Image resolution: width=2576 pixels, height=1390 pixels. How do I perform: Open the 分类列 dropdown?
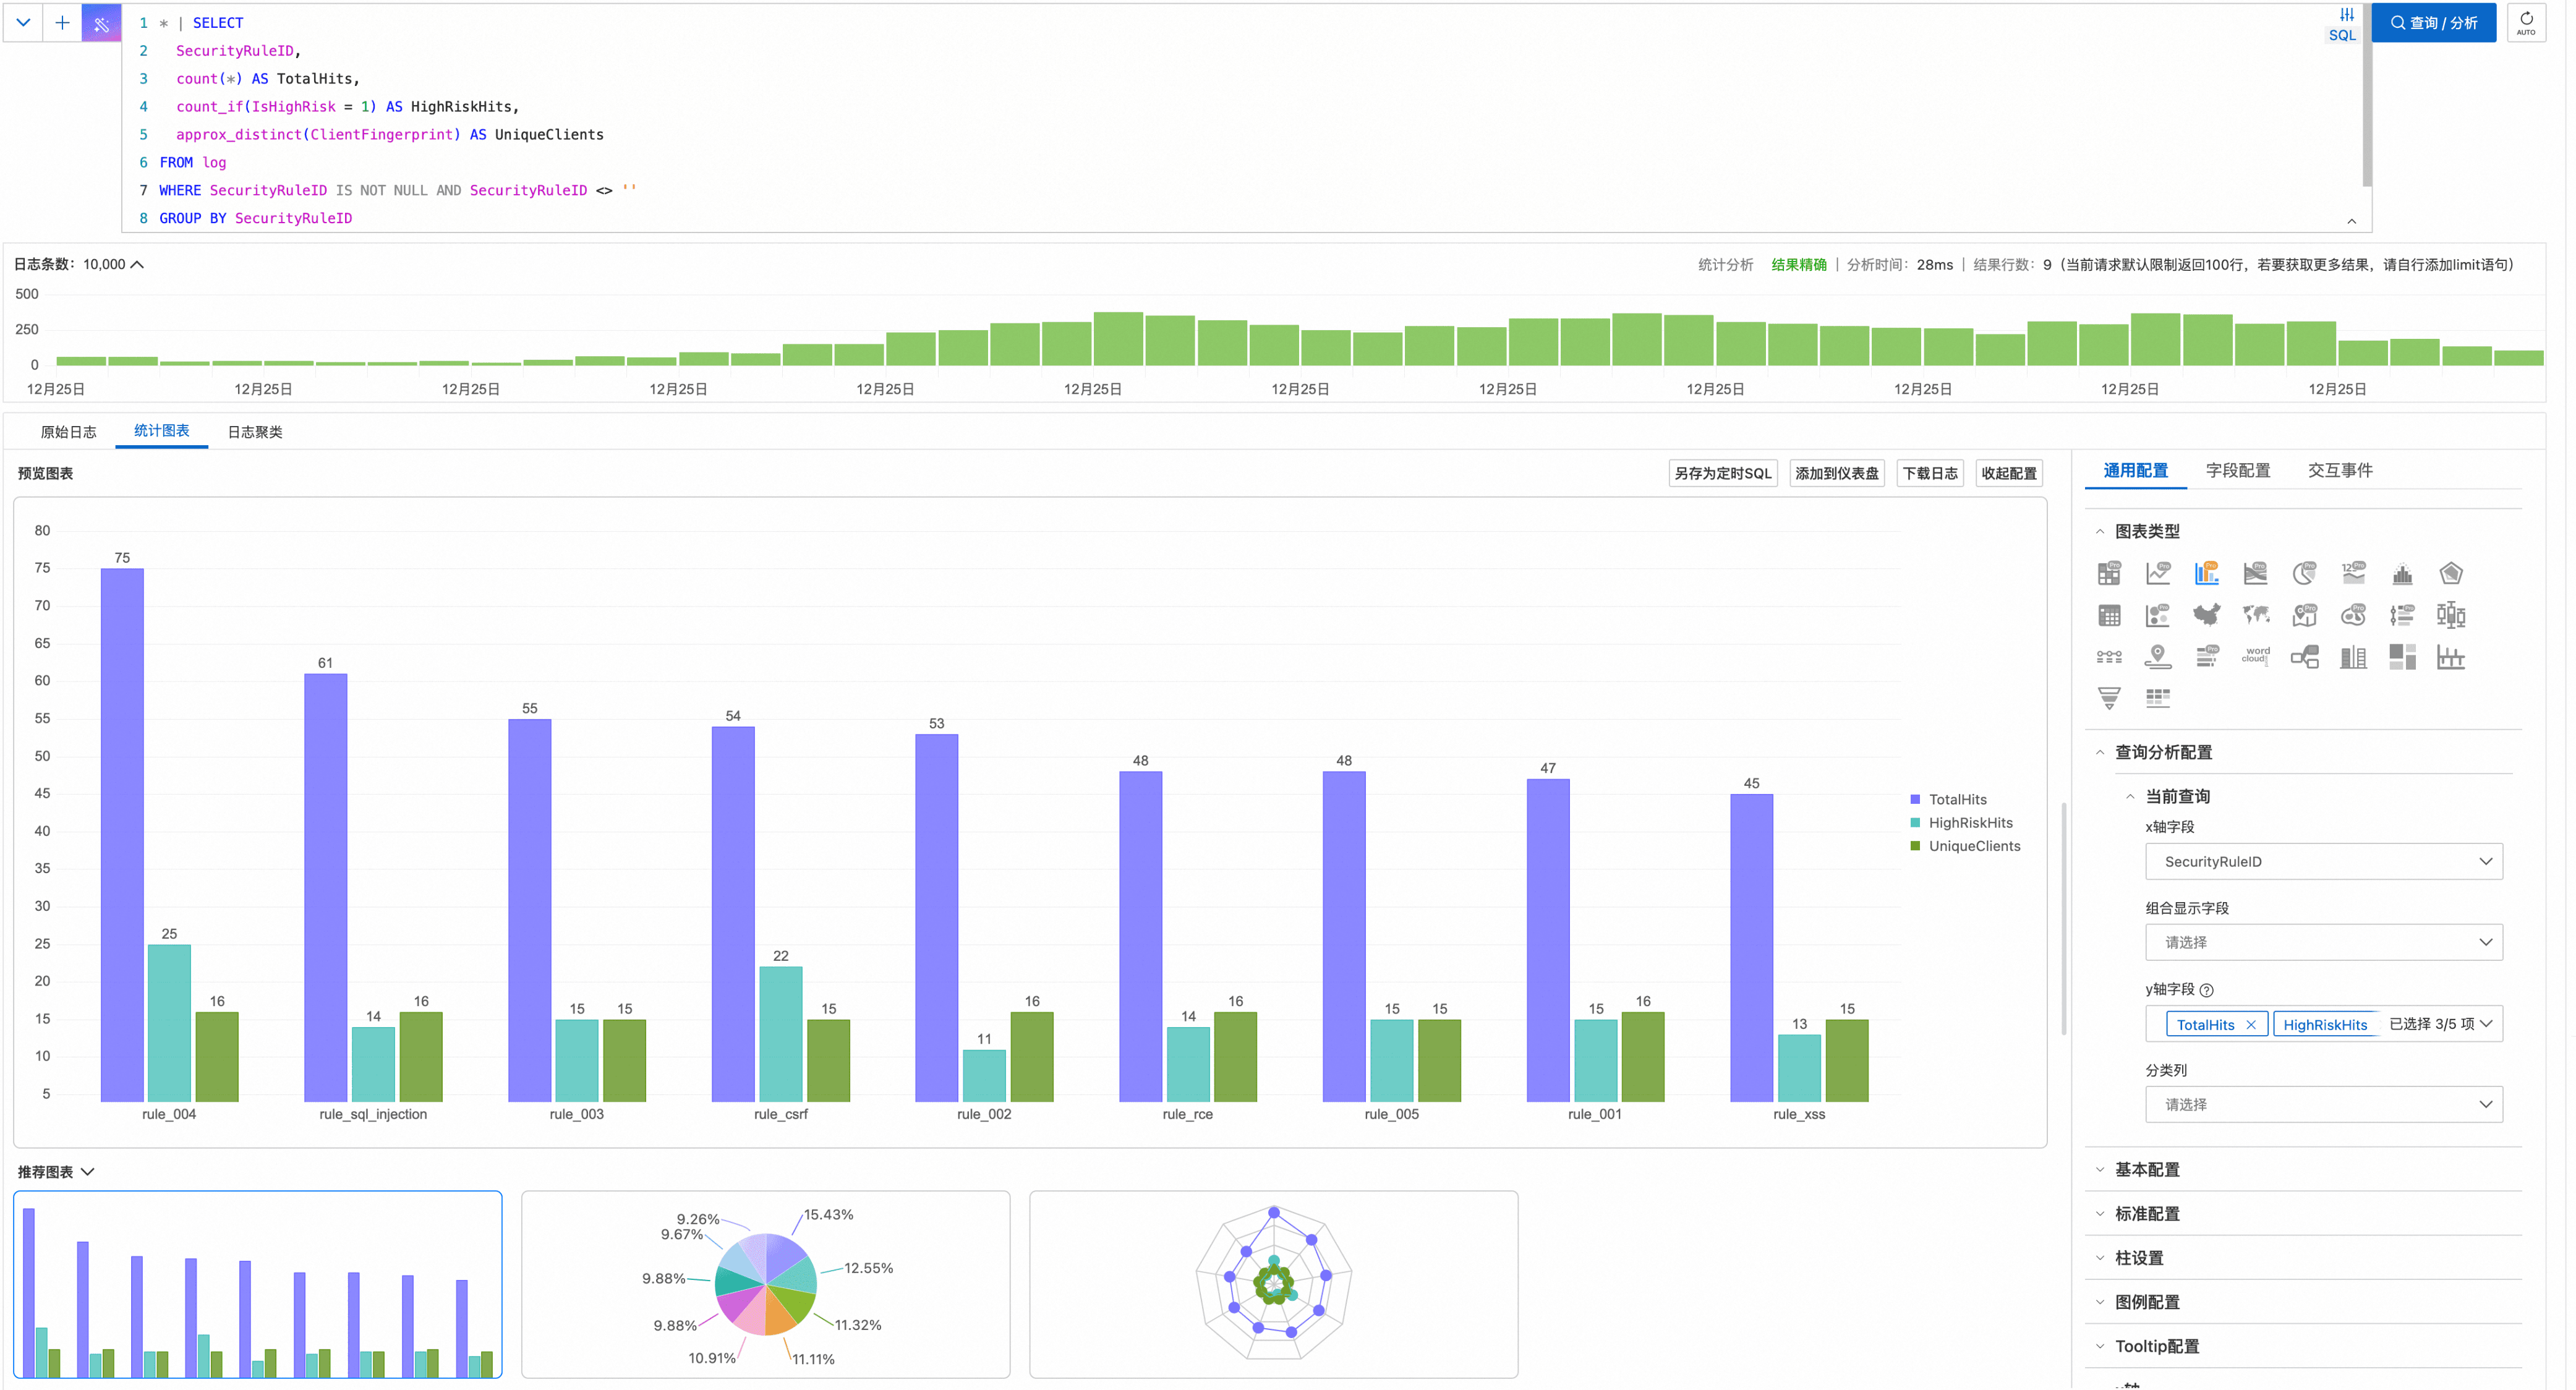[x=2323, y=1105]
